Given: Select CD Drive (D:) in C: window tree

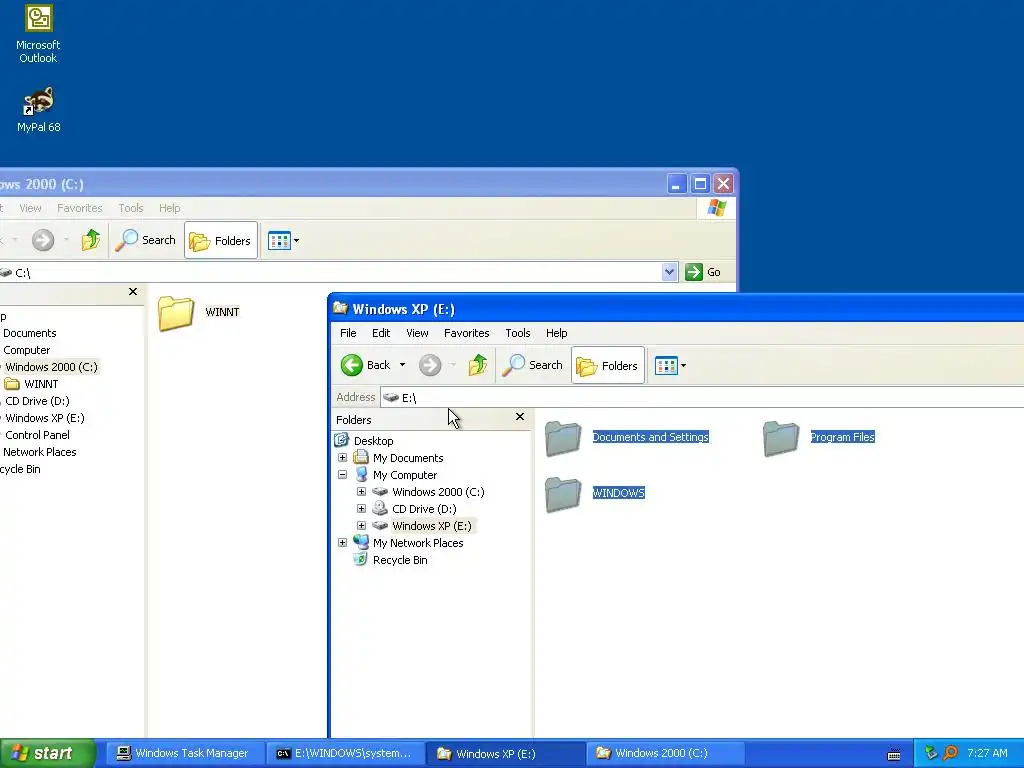Looking at the screenshot, I should click(x=37, y=401).
